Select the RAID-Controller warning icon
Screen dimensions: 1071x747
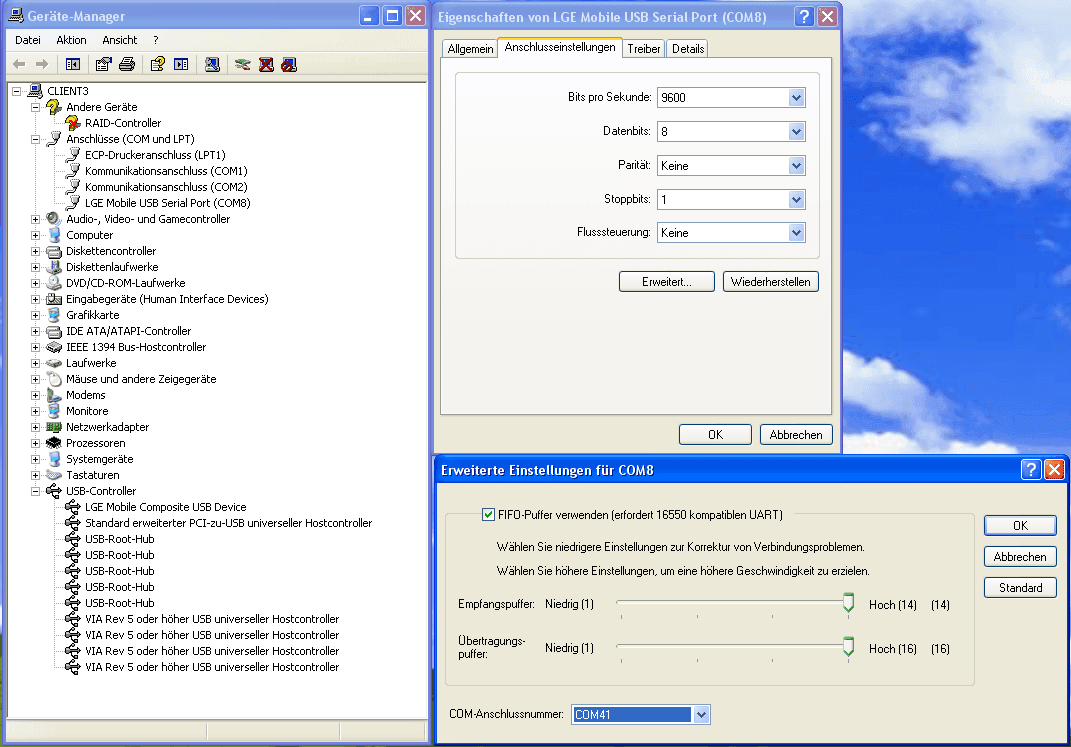(73, 123)
